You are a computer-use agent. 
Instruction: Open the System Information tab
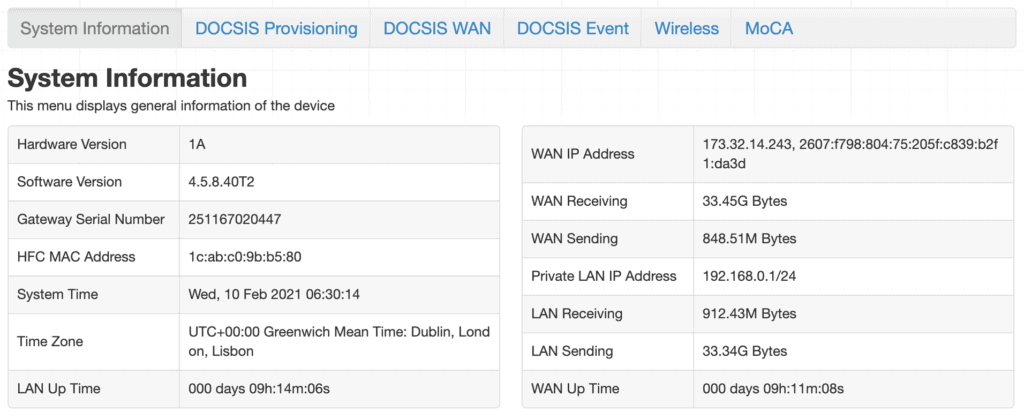click(x=95, y=29)
